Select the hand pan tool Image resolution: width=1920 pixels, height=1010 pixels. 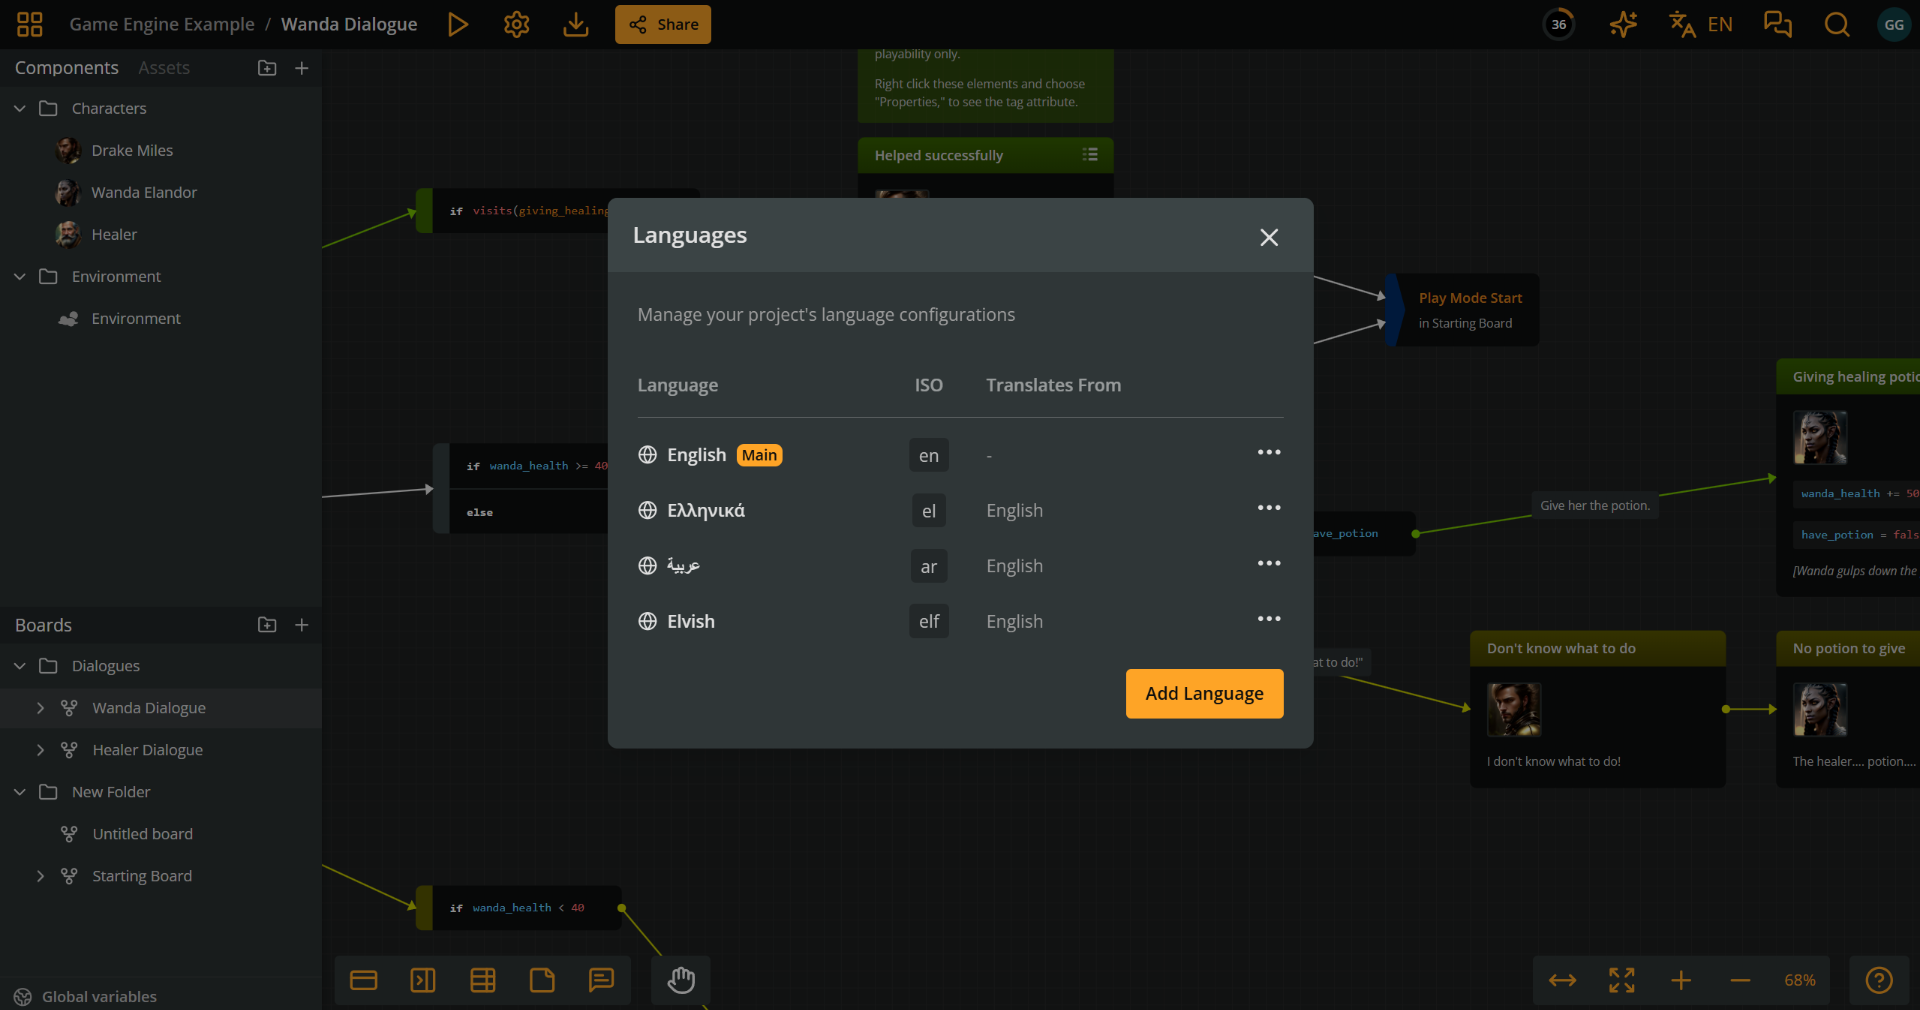(x=680, y=981)
